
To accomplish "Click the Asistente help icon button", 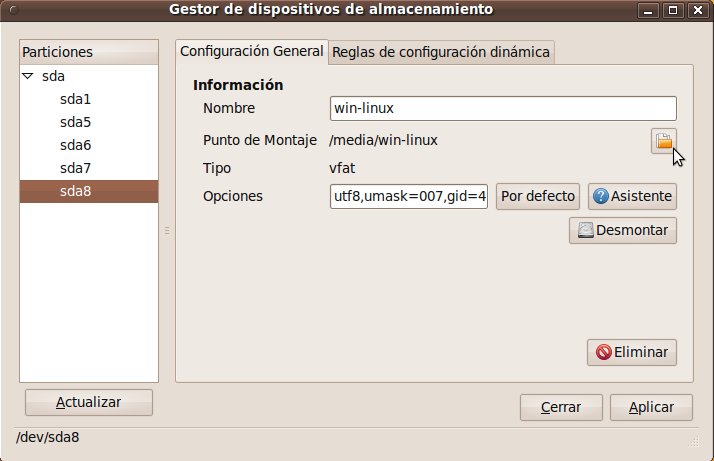I will click(x=632, y=196).
